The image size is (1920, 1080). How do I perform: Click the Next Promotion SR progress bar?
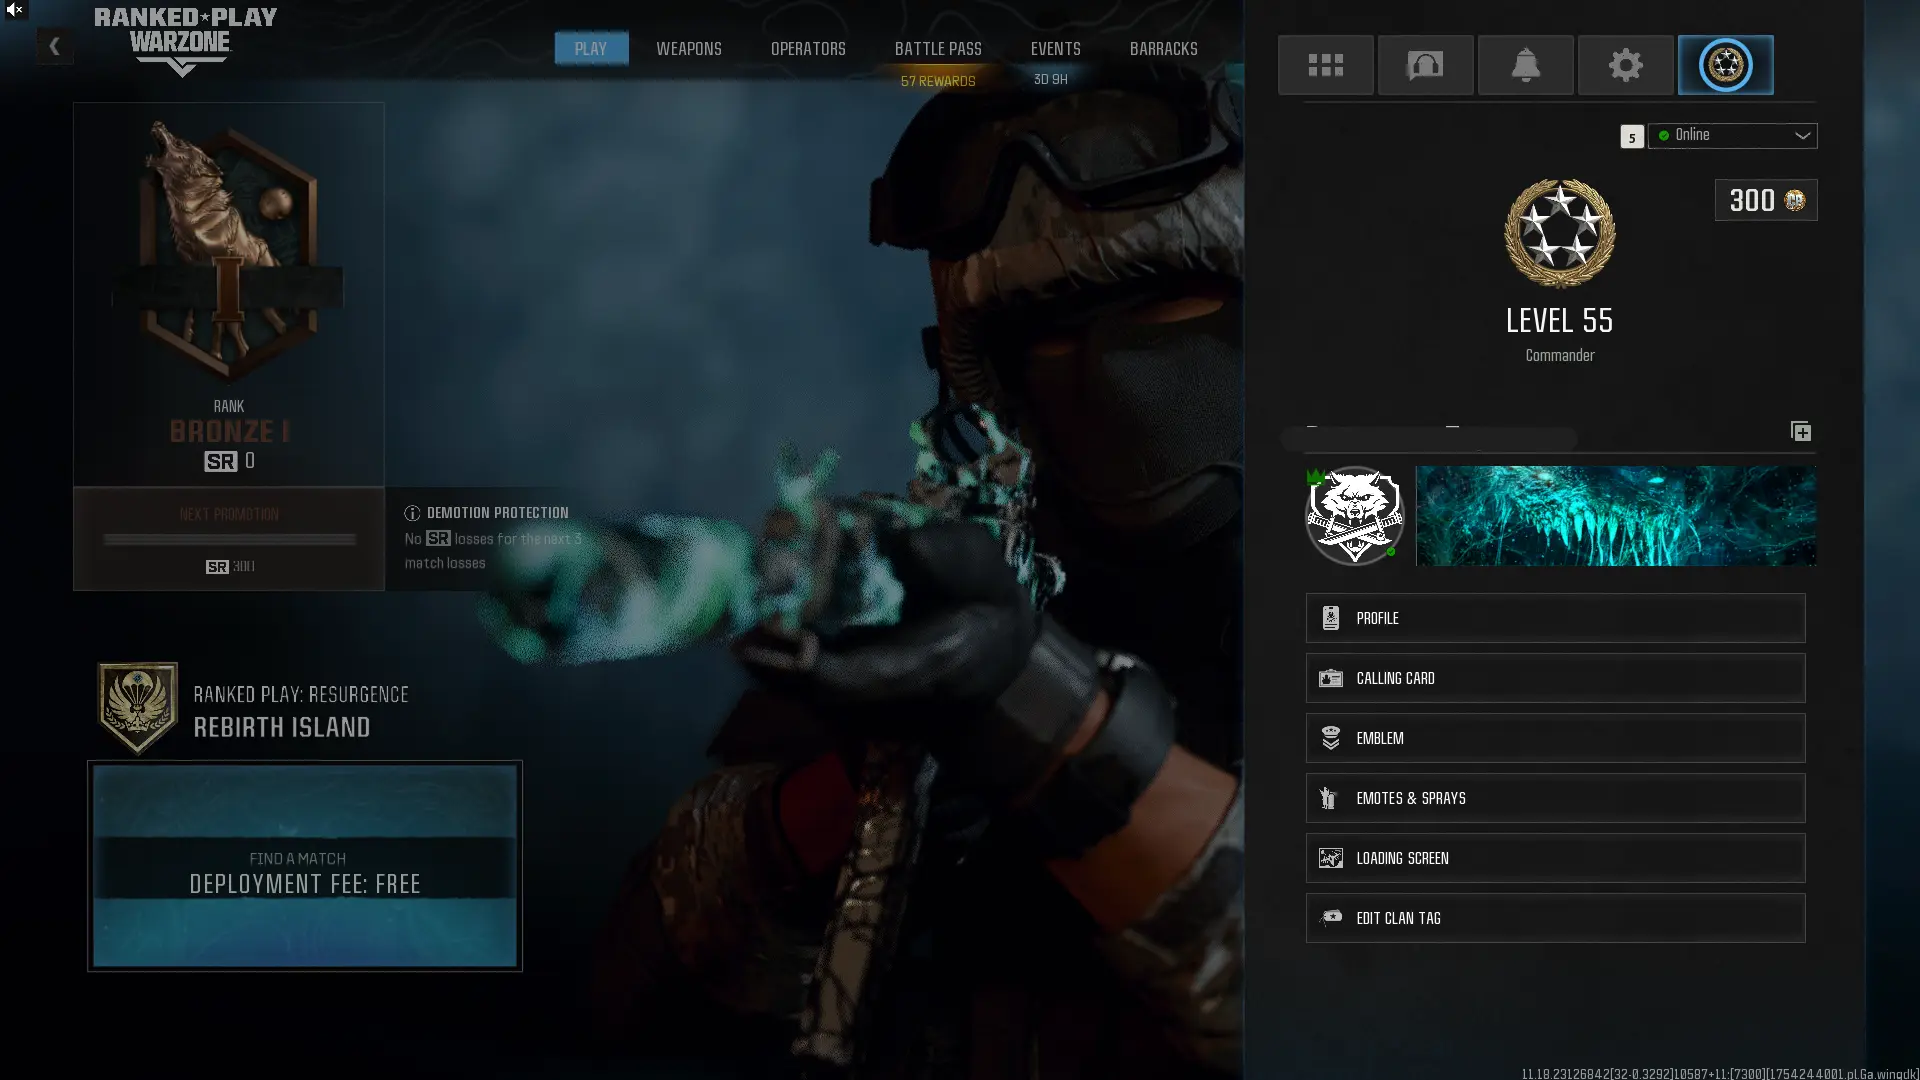click(x=229, y=540)
